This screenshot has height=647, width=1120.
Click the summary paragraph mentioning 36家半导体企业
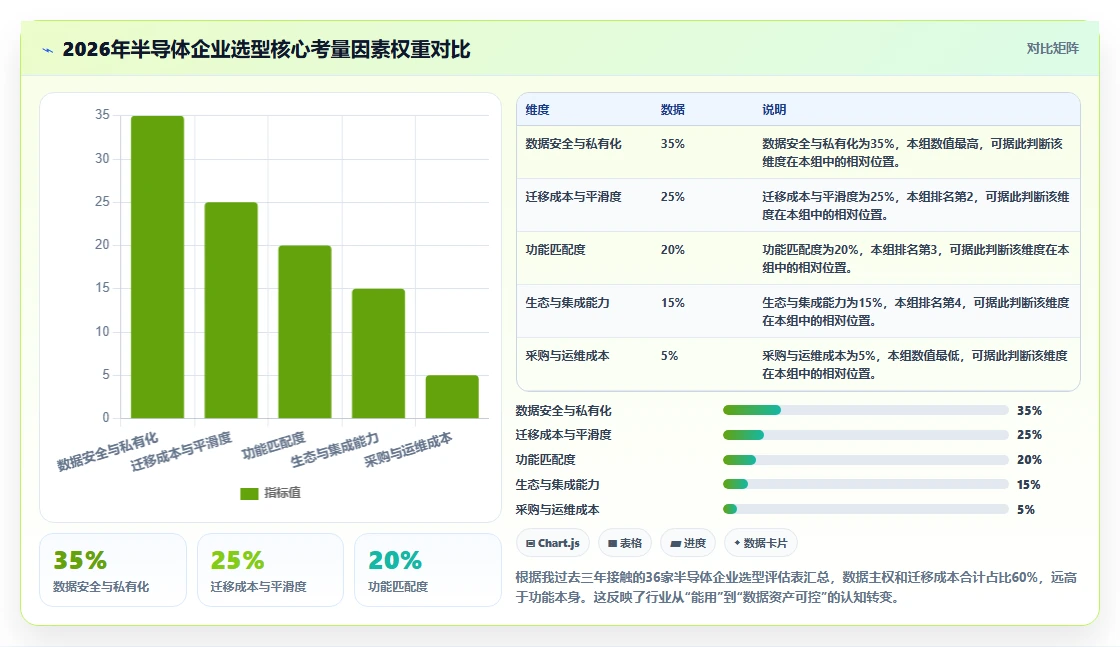796,587
